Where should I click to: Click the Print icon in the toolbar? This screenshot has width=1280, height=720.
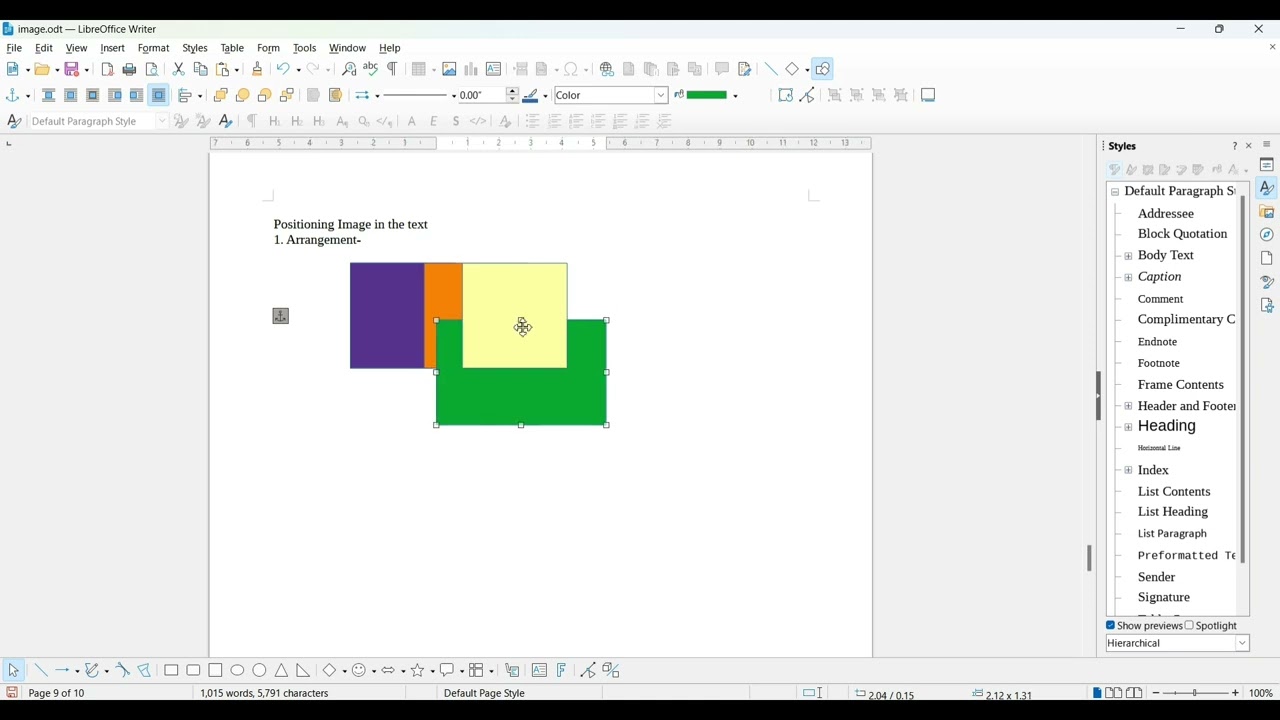click(130, 70)
